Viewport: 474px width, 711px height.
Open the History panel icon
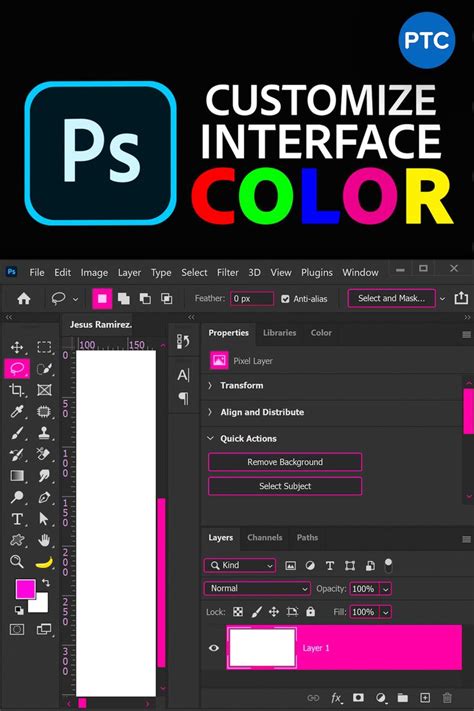click(x=183, y=341)
